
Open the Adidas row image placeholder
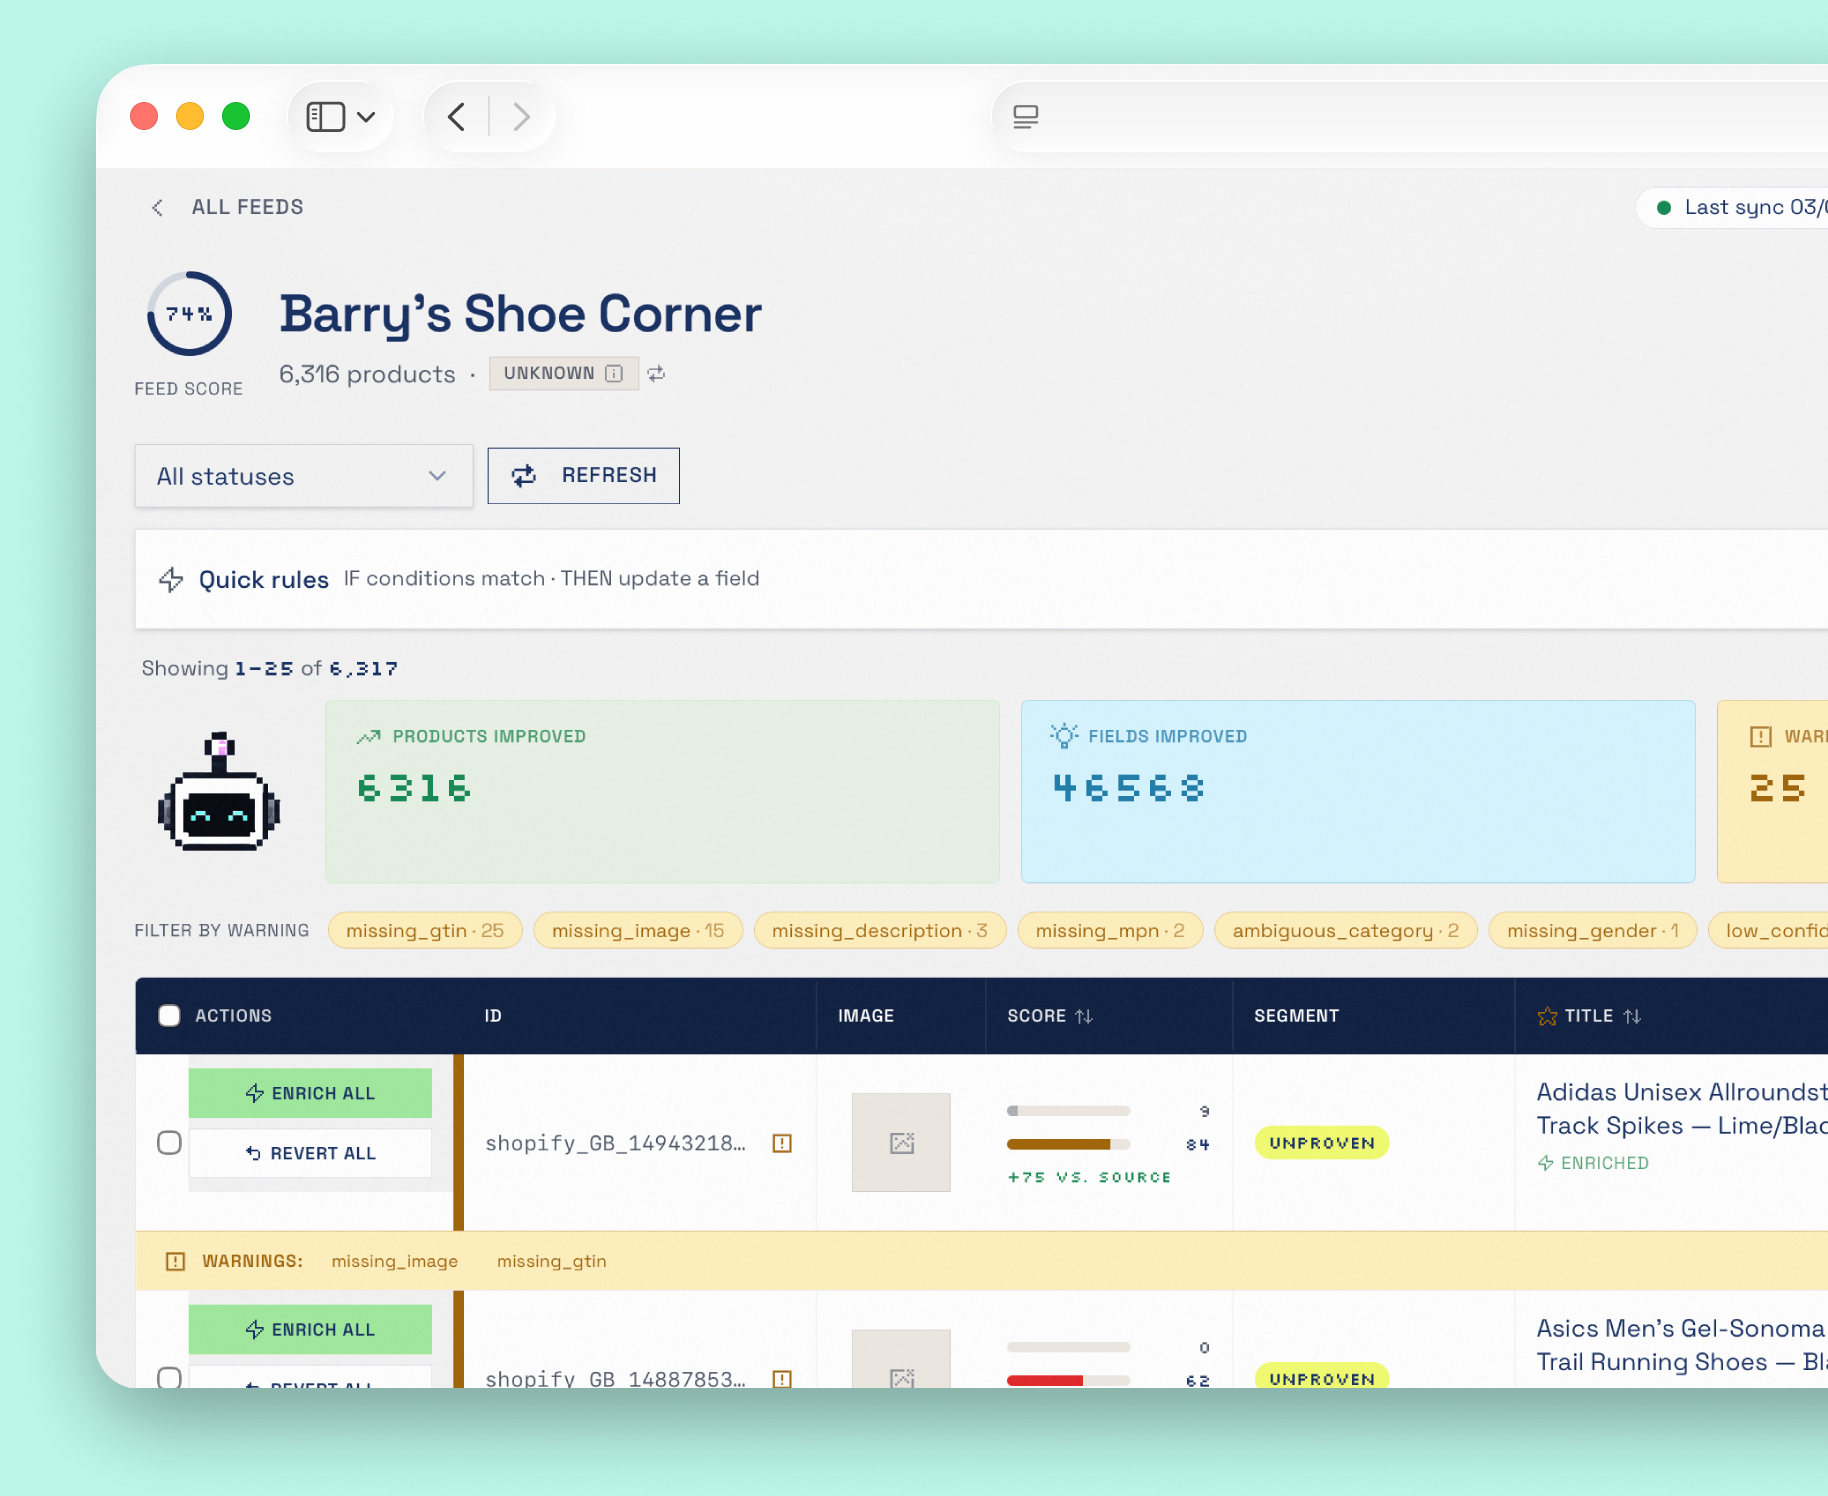(901, 1143)
